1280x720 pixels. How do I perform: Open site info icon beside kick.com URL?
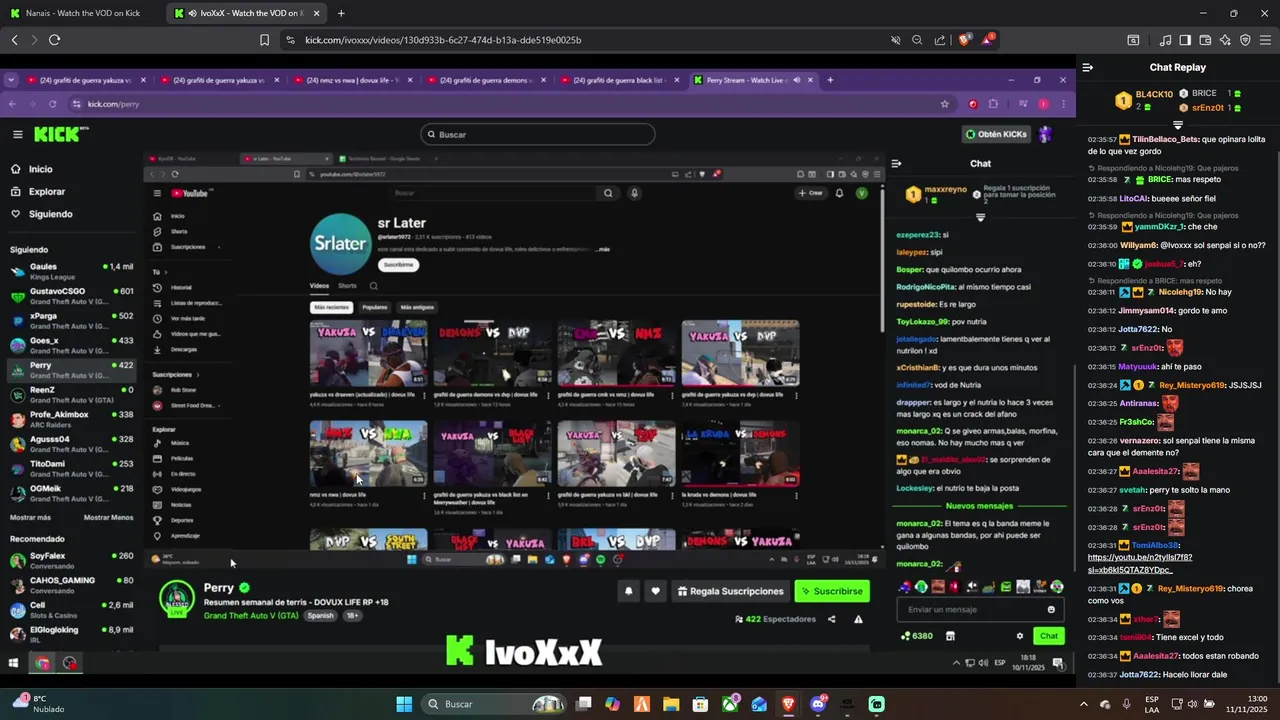point(290,40)
